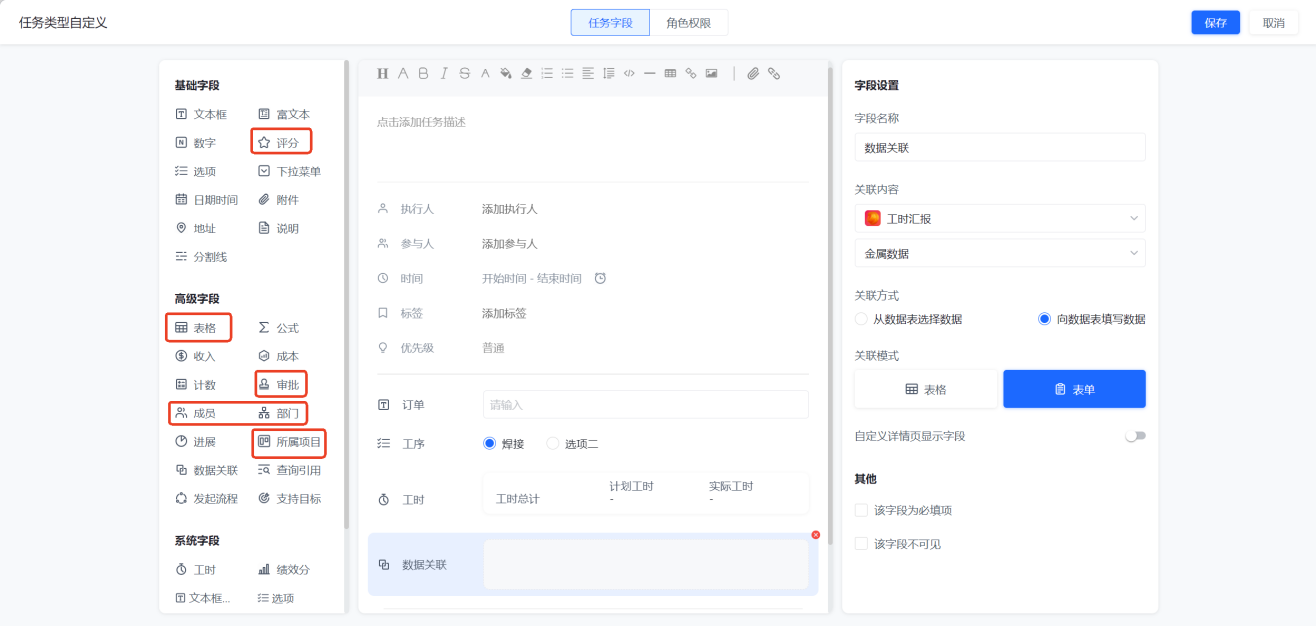Add the 分割线 divider field
1316x626 pixels.
pos(202,257)
